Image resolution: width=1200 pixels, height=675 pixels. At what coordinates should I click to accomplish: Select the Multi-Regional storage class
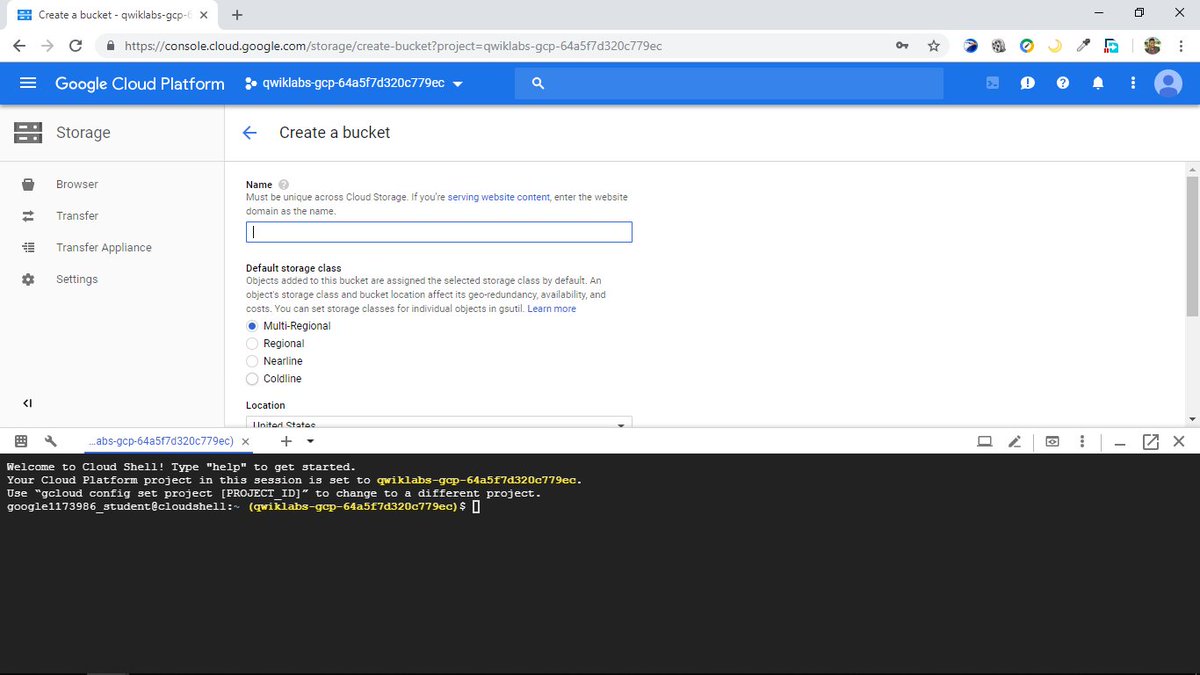tap(252, 326)
